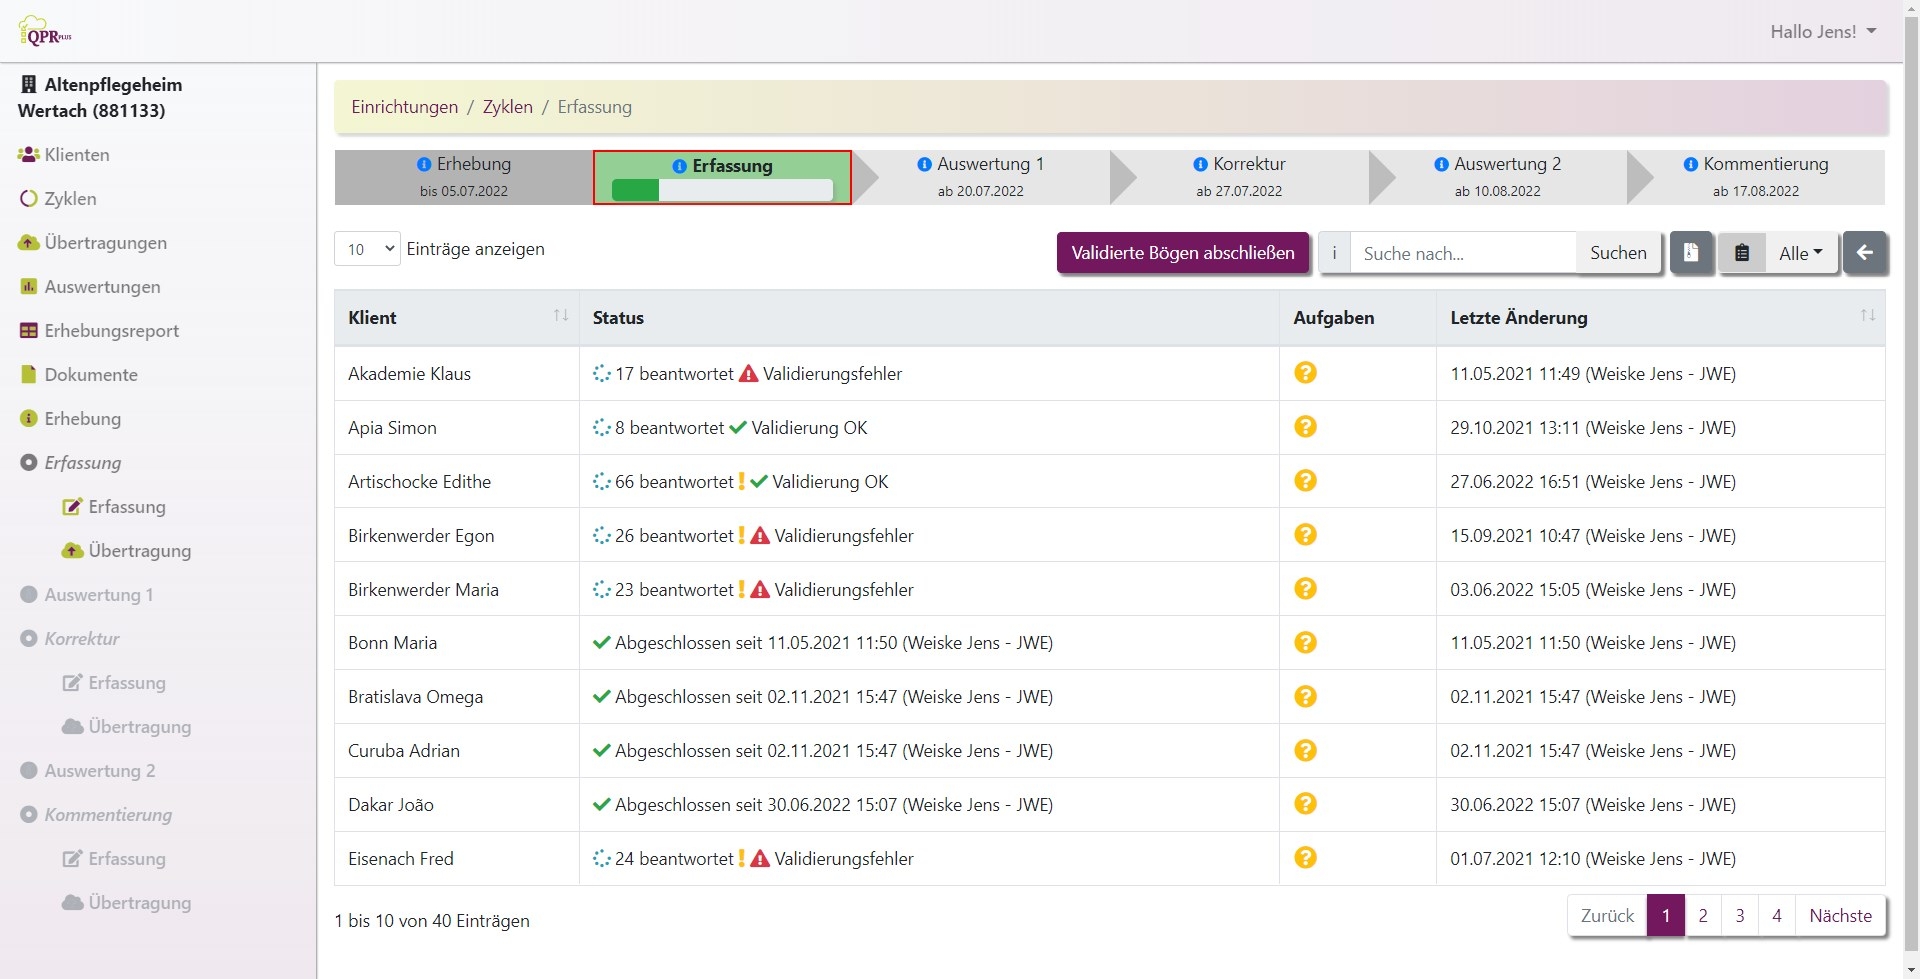
Task: Open Auswertungen in the sidebar
Action: pyautogui.click(x=89, y=287)
